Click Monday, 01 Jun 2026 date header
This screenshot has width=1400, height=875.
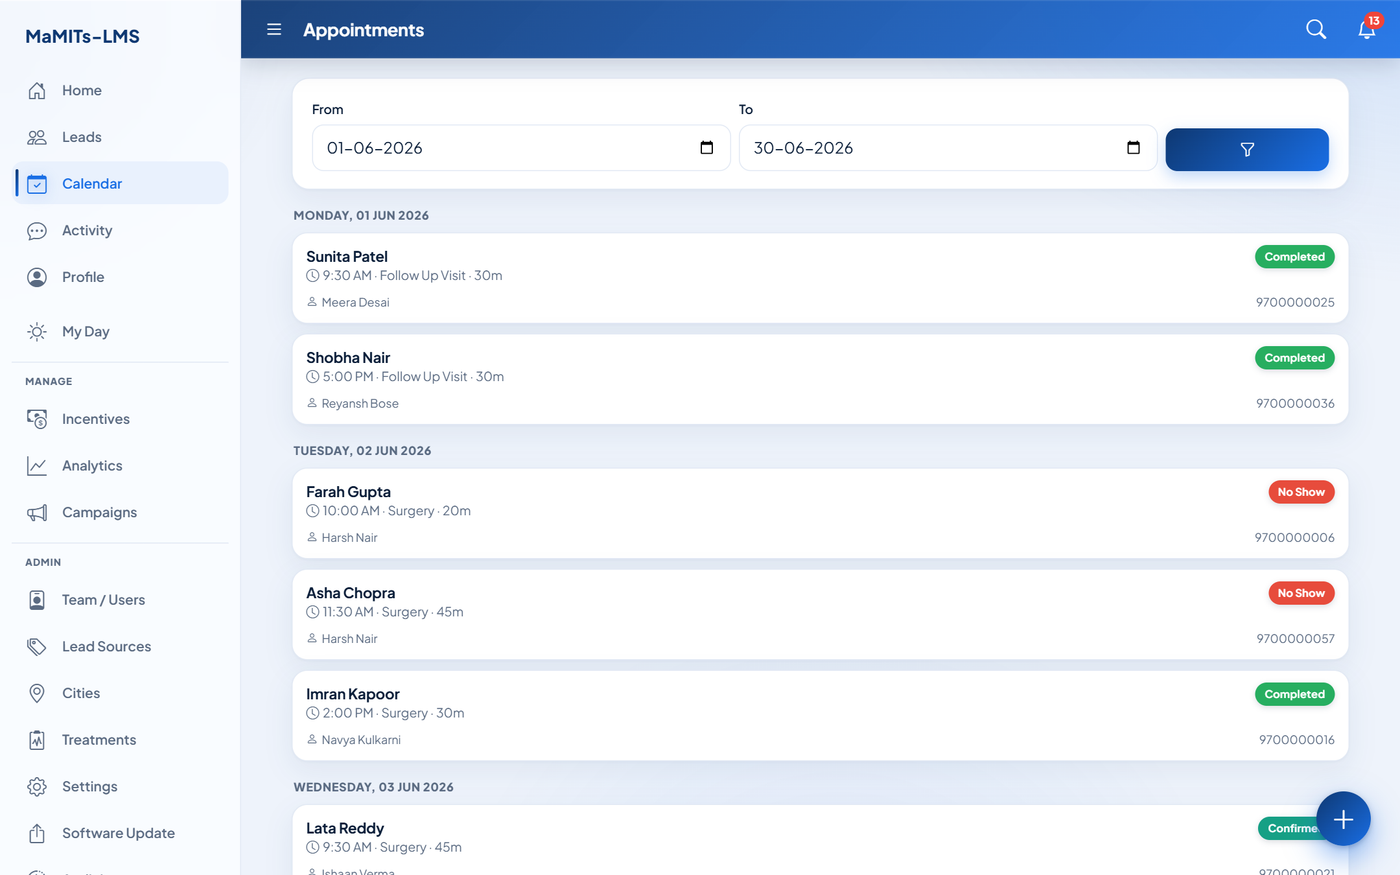[x=361, y=215]
